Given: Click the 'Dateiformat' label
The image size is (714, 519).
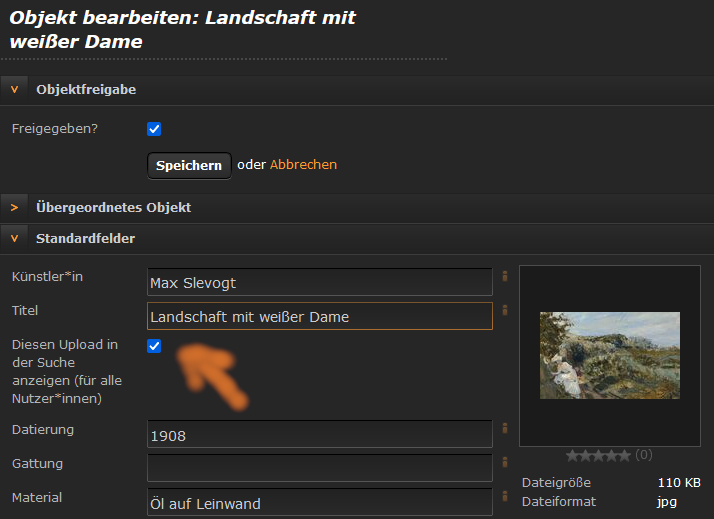Looking at the screenshot, I should [559, 502].
